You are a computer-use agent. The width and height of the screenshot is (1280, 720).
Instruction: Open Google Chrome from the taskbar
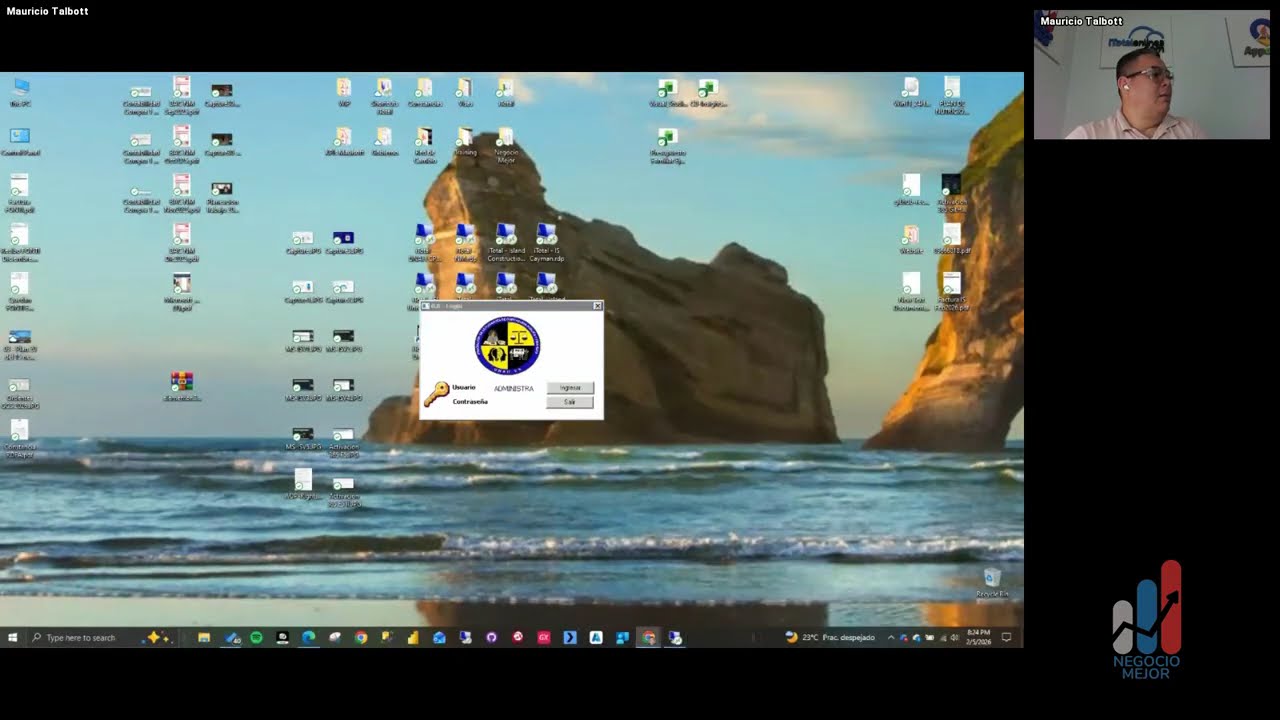(360, 637)
